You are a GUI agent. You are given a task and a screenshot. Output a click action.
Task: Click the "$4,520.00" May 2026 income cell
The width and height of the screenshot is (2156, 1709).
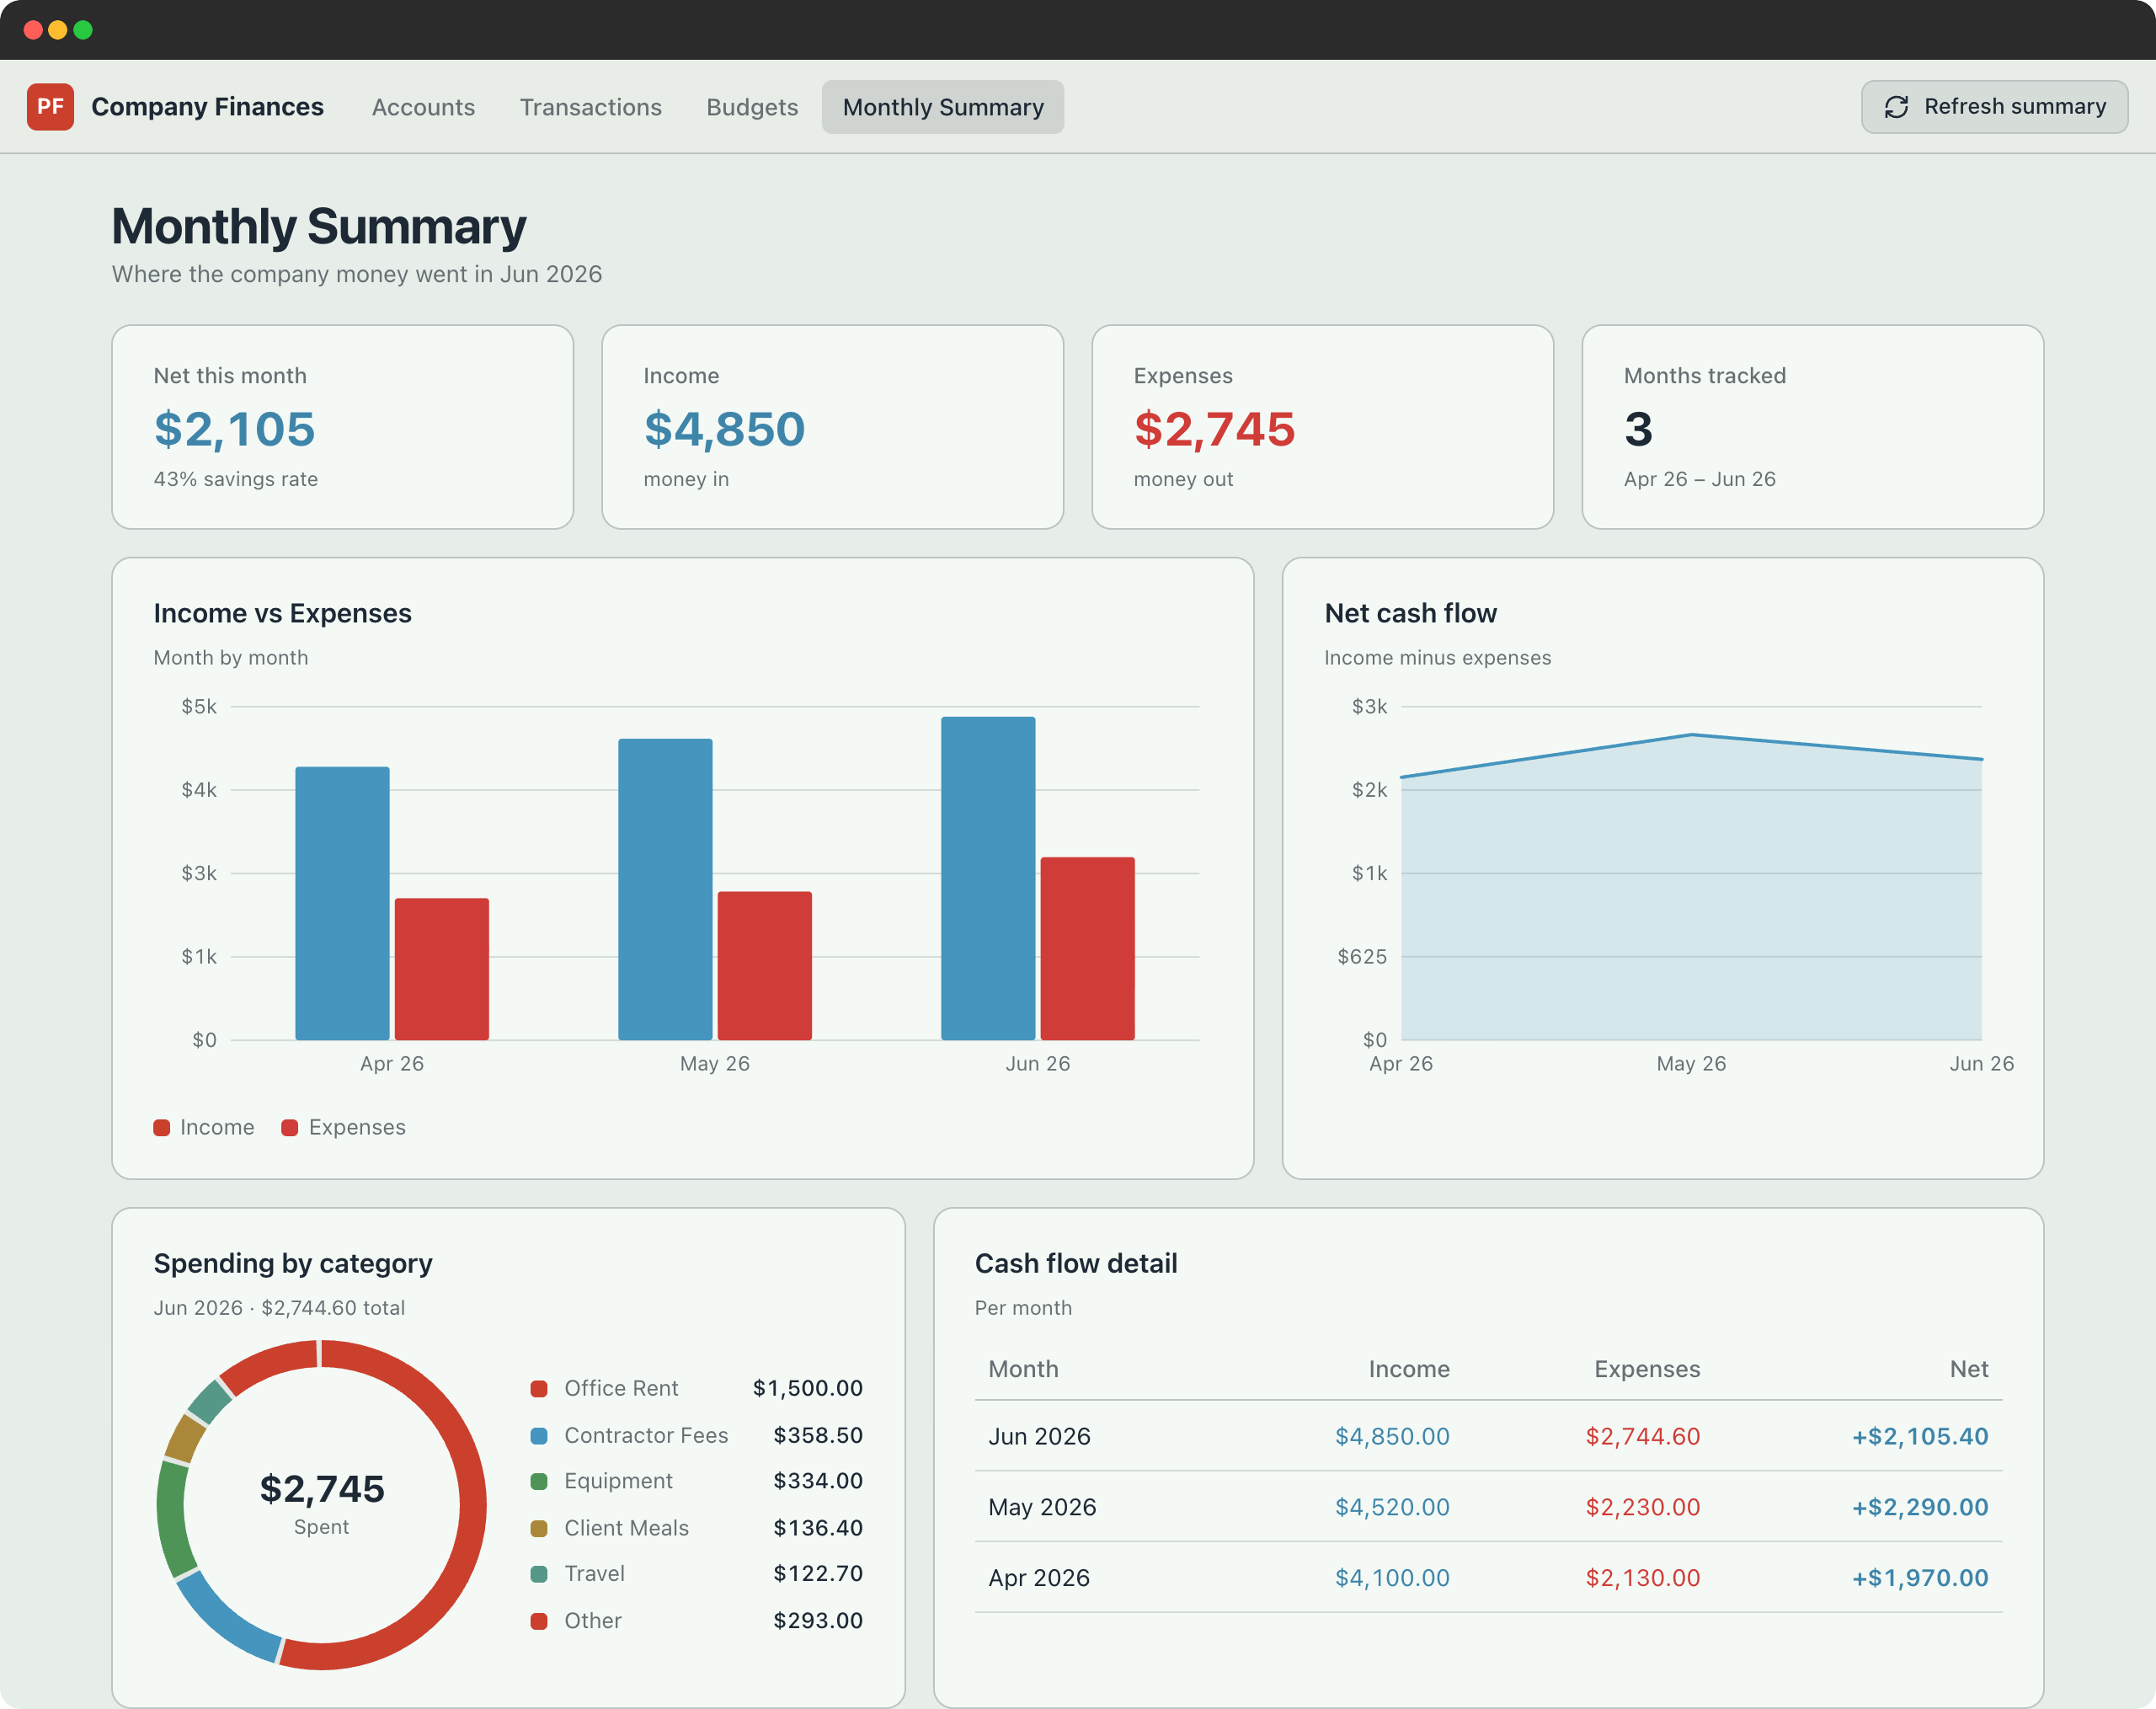click(1392, 1508)
